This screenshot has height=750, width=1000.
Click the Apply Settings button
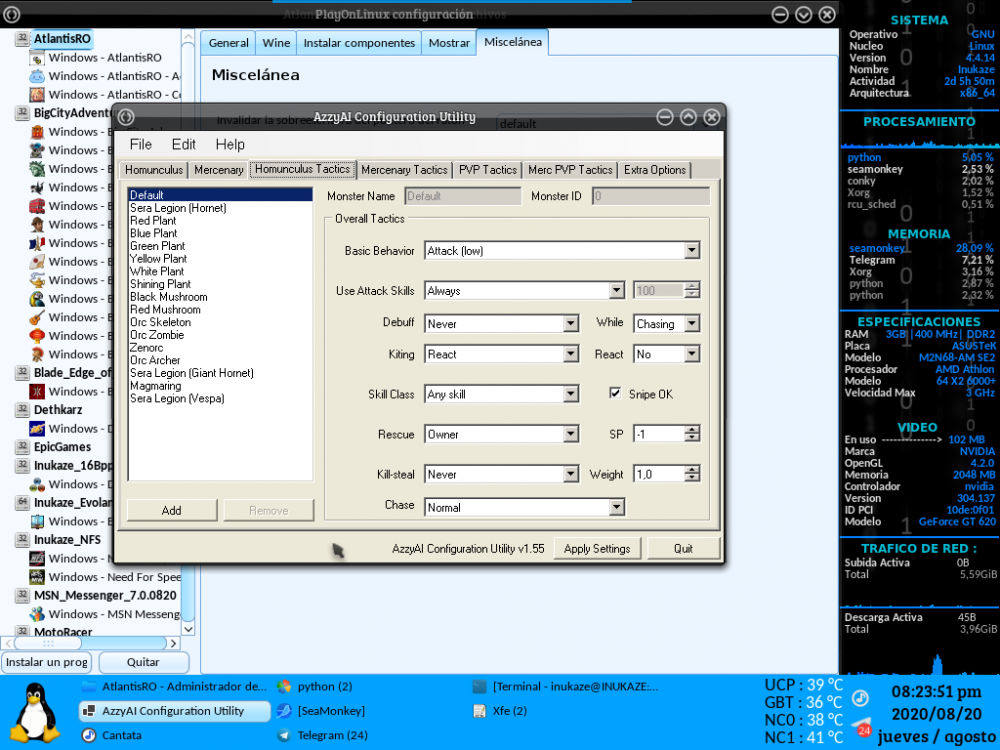597,549
